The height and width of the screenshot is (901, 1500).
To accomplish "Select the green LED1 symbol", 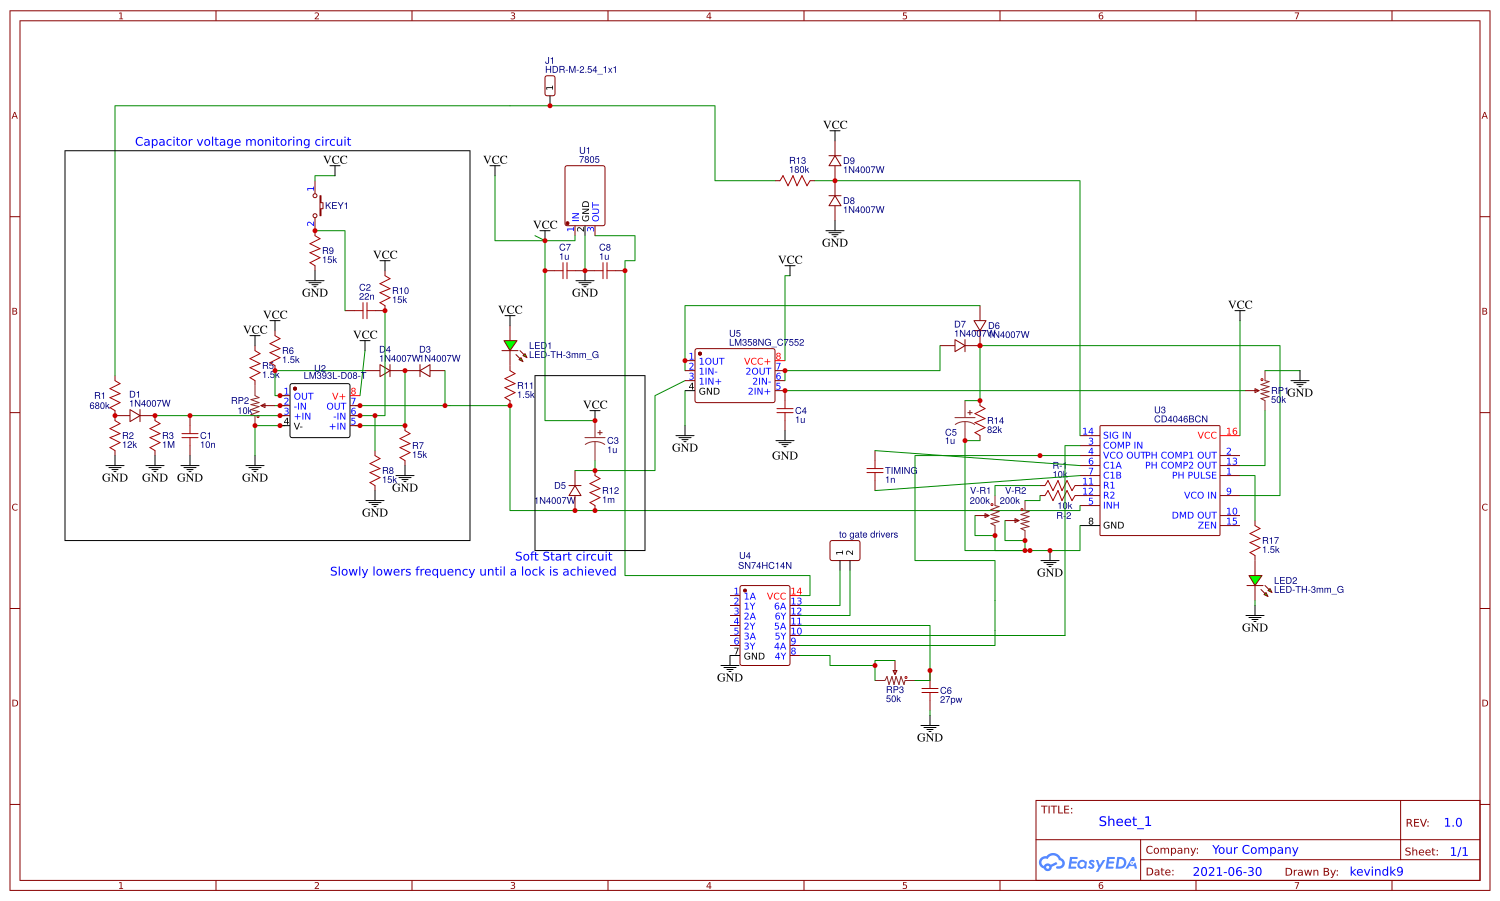I will click(x=510, y=347).
